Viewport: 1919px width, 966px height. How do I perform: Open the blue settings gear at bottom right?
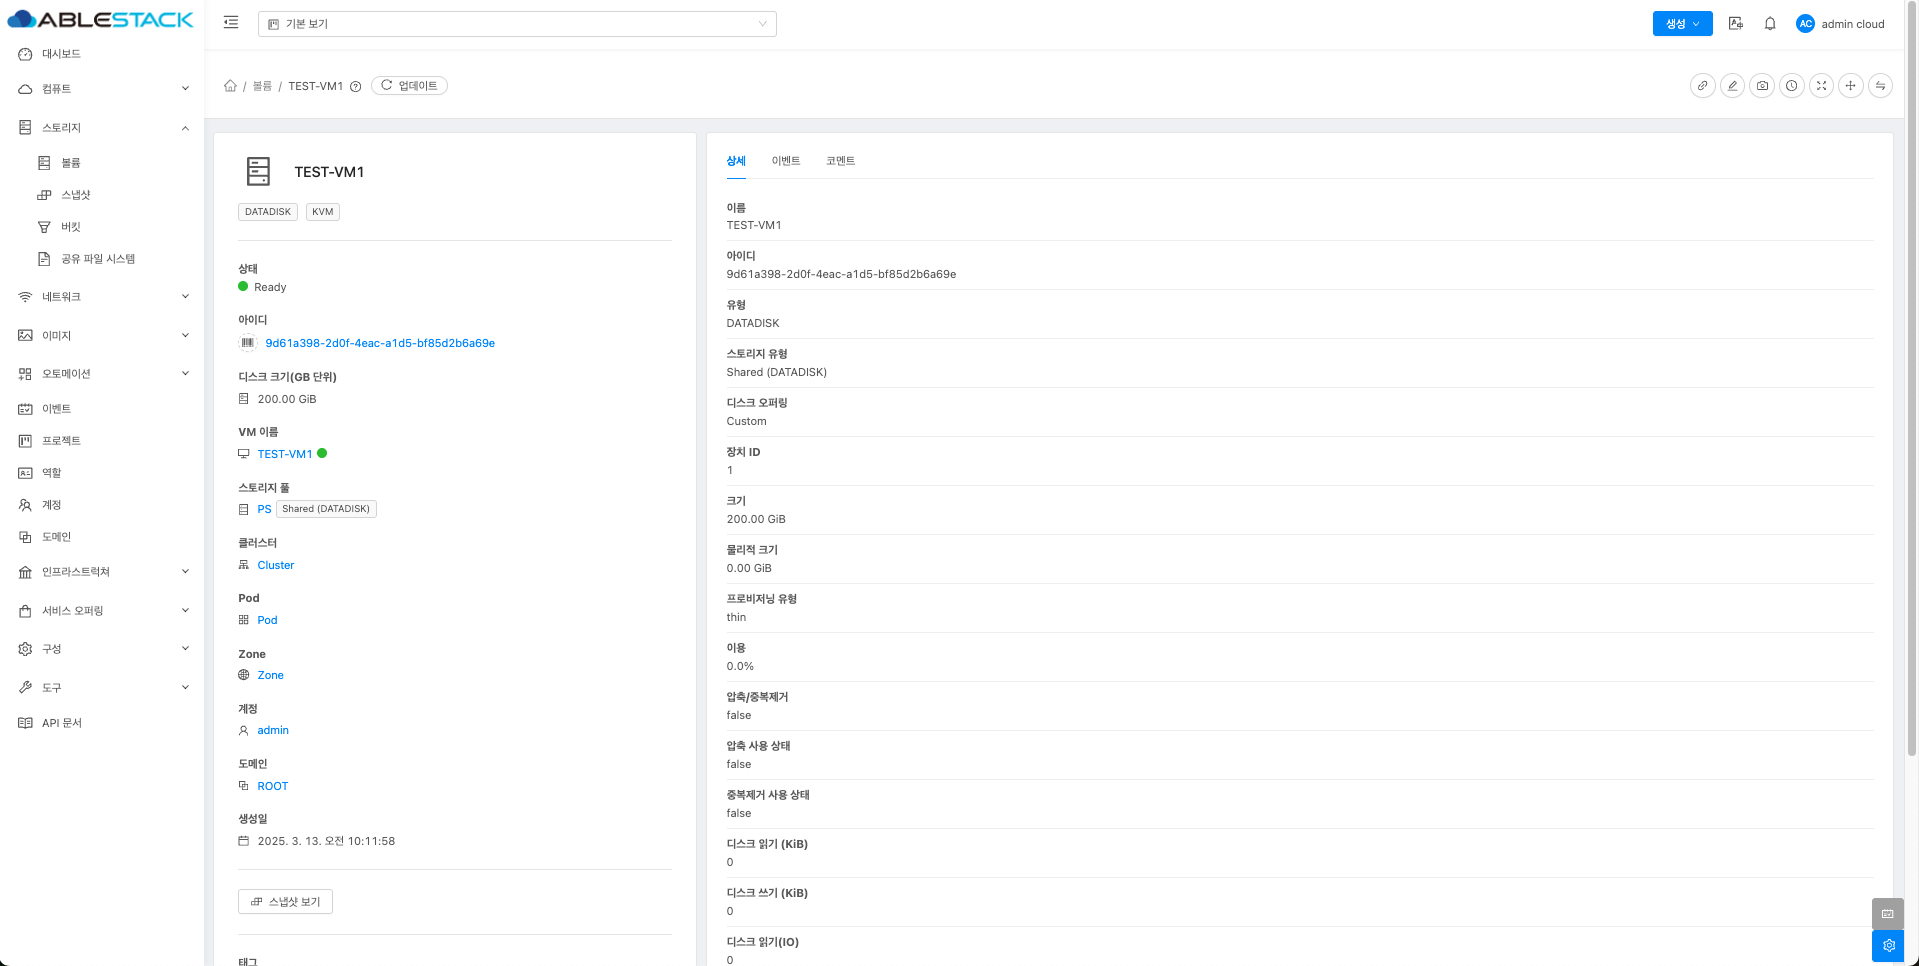click(1888, 945)
